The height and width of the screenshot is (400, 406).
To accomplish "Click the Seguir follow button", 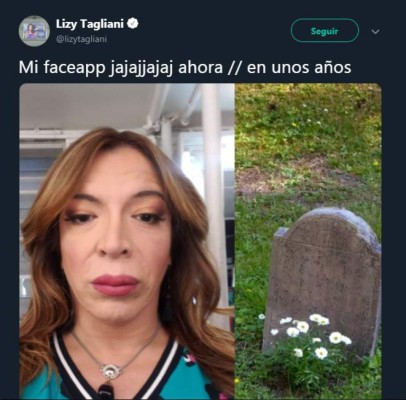I will (x=325, y=31).
